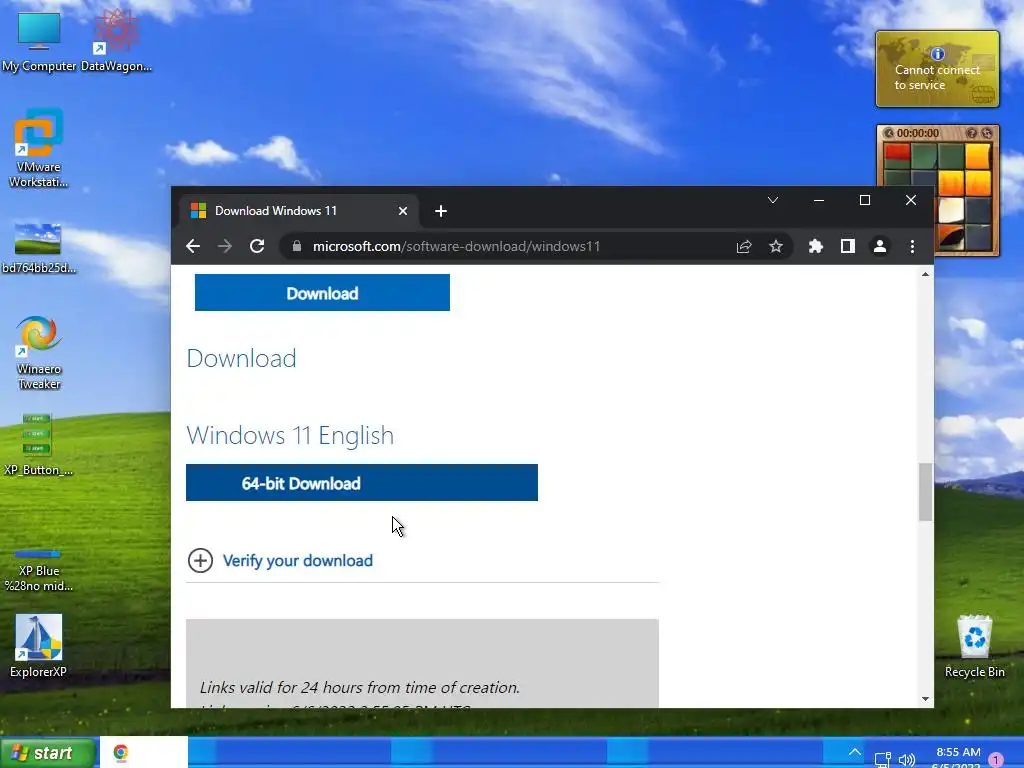This screenshot has width=1024, height=768.
Task: Open Winaero Tweaker desktop shortcut
Action: [x=39, y=353]
